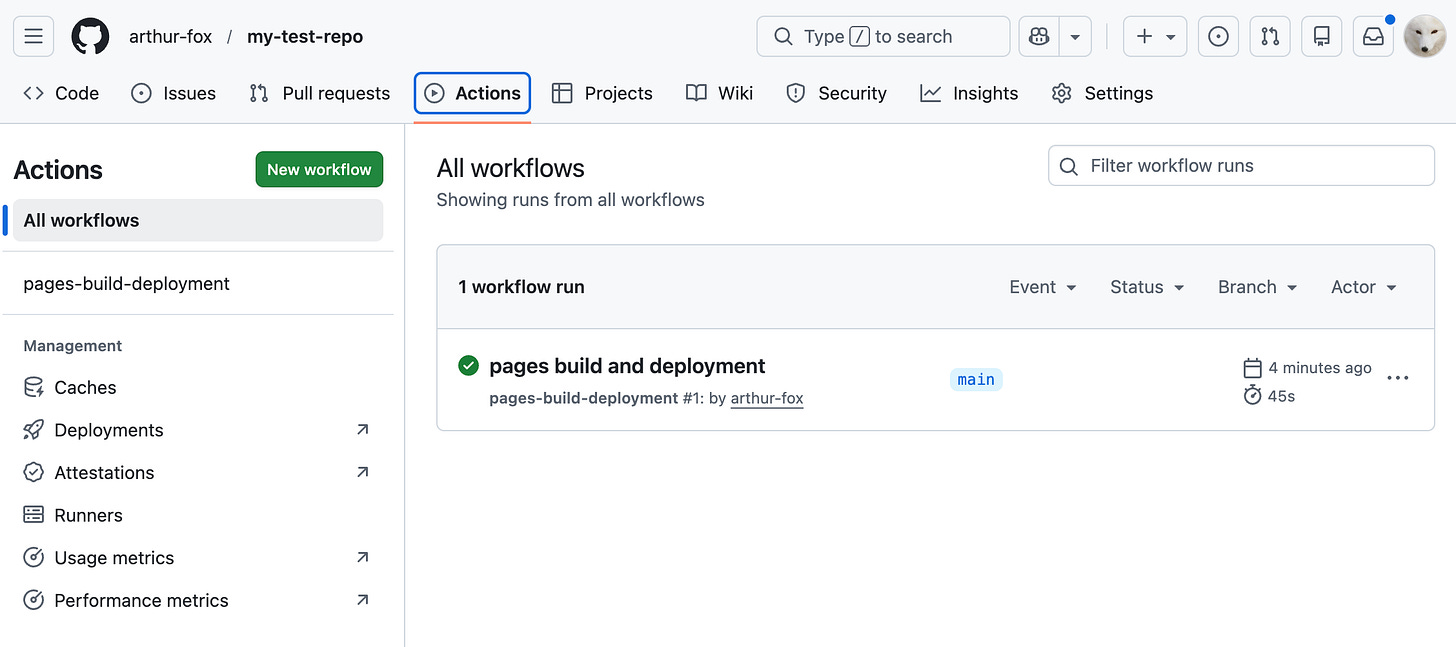Switch to the Insights tab

[969, 93]
